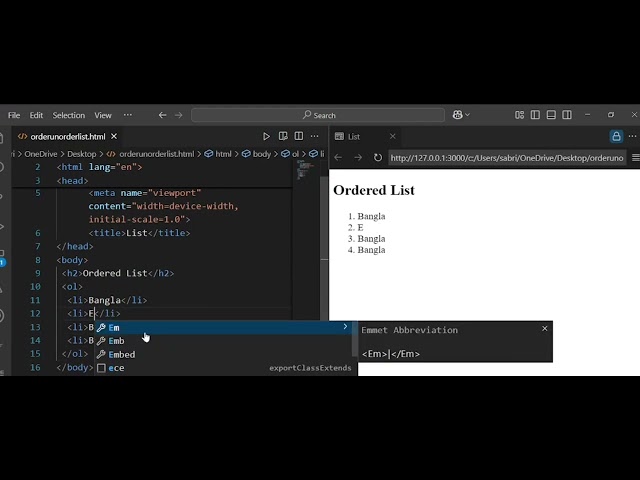Select the html breadcrumb symbol
640x480 pixels.
point(223,154)
